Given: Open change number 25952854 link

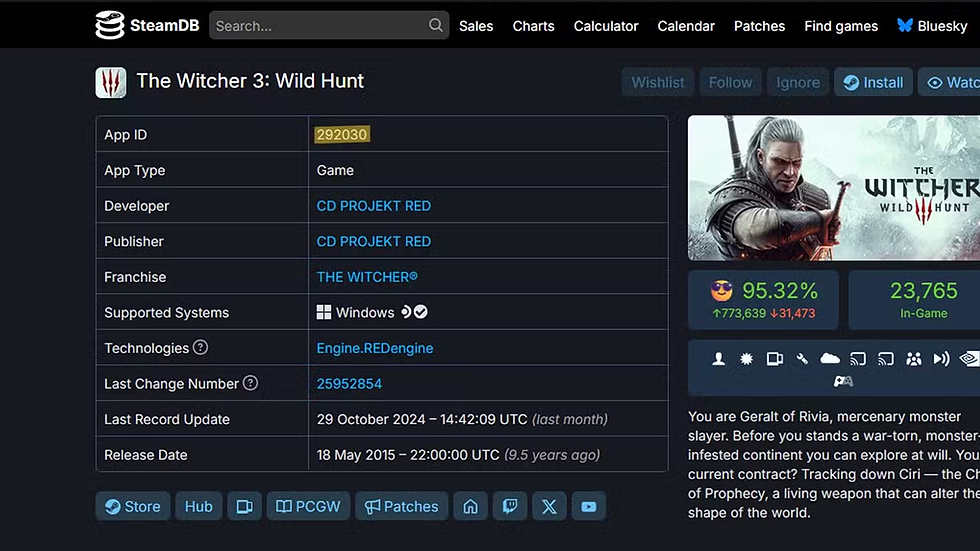Looking at the screenshot, I should [x=349, y=384].
